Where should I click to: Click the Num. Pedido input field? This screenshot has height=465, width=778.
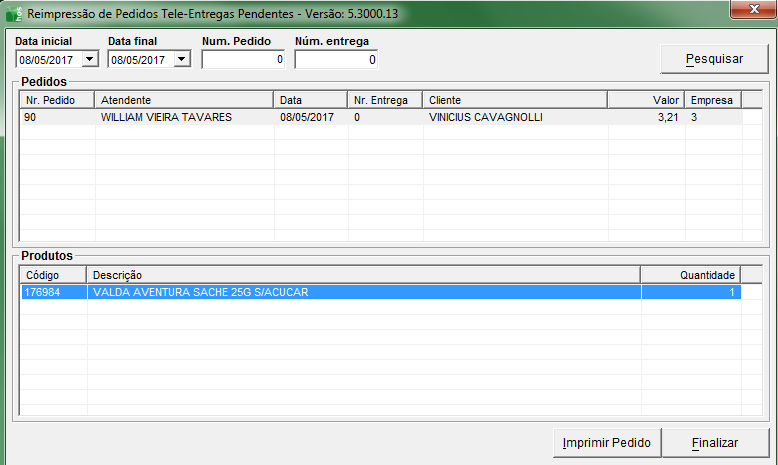[243, 60]
